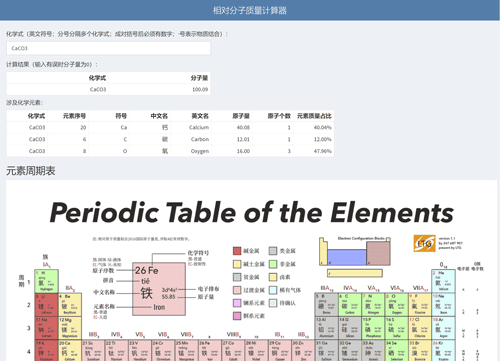
Task: Click the ETG logo on periodic table
Action: [424, 243]
